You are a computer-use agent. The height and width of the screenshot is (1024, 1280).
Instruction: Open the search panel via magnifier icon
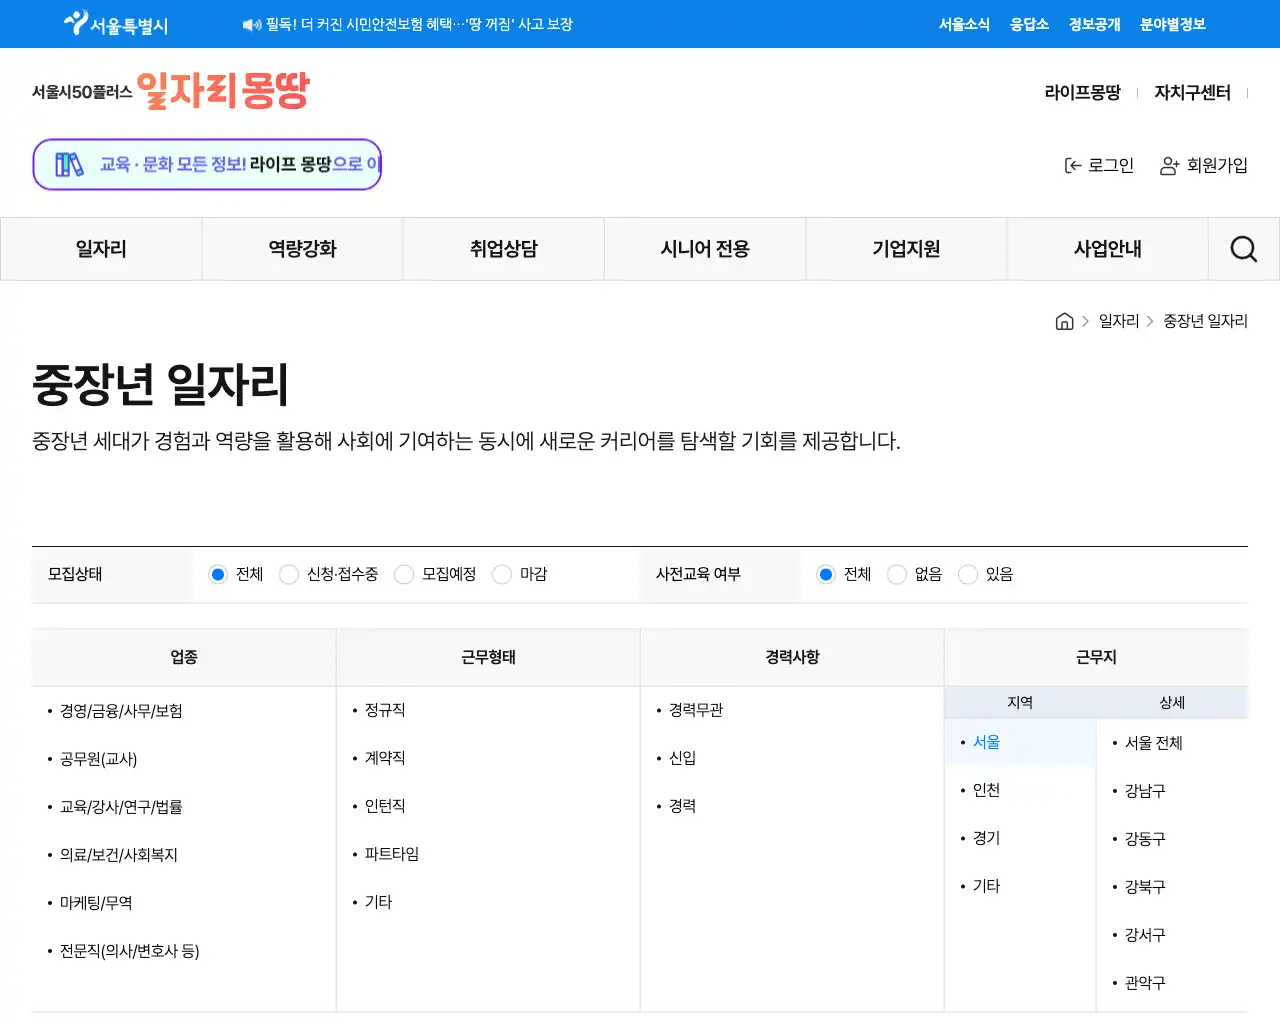point(1243,248)
